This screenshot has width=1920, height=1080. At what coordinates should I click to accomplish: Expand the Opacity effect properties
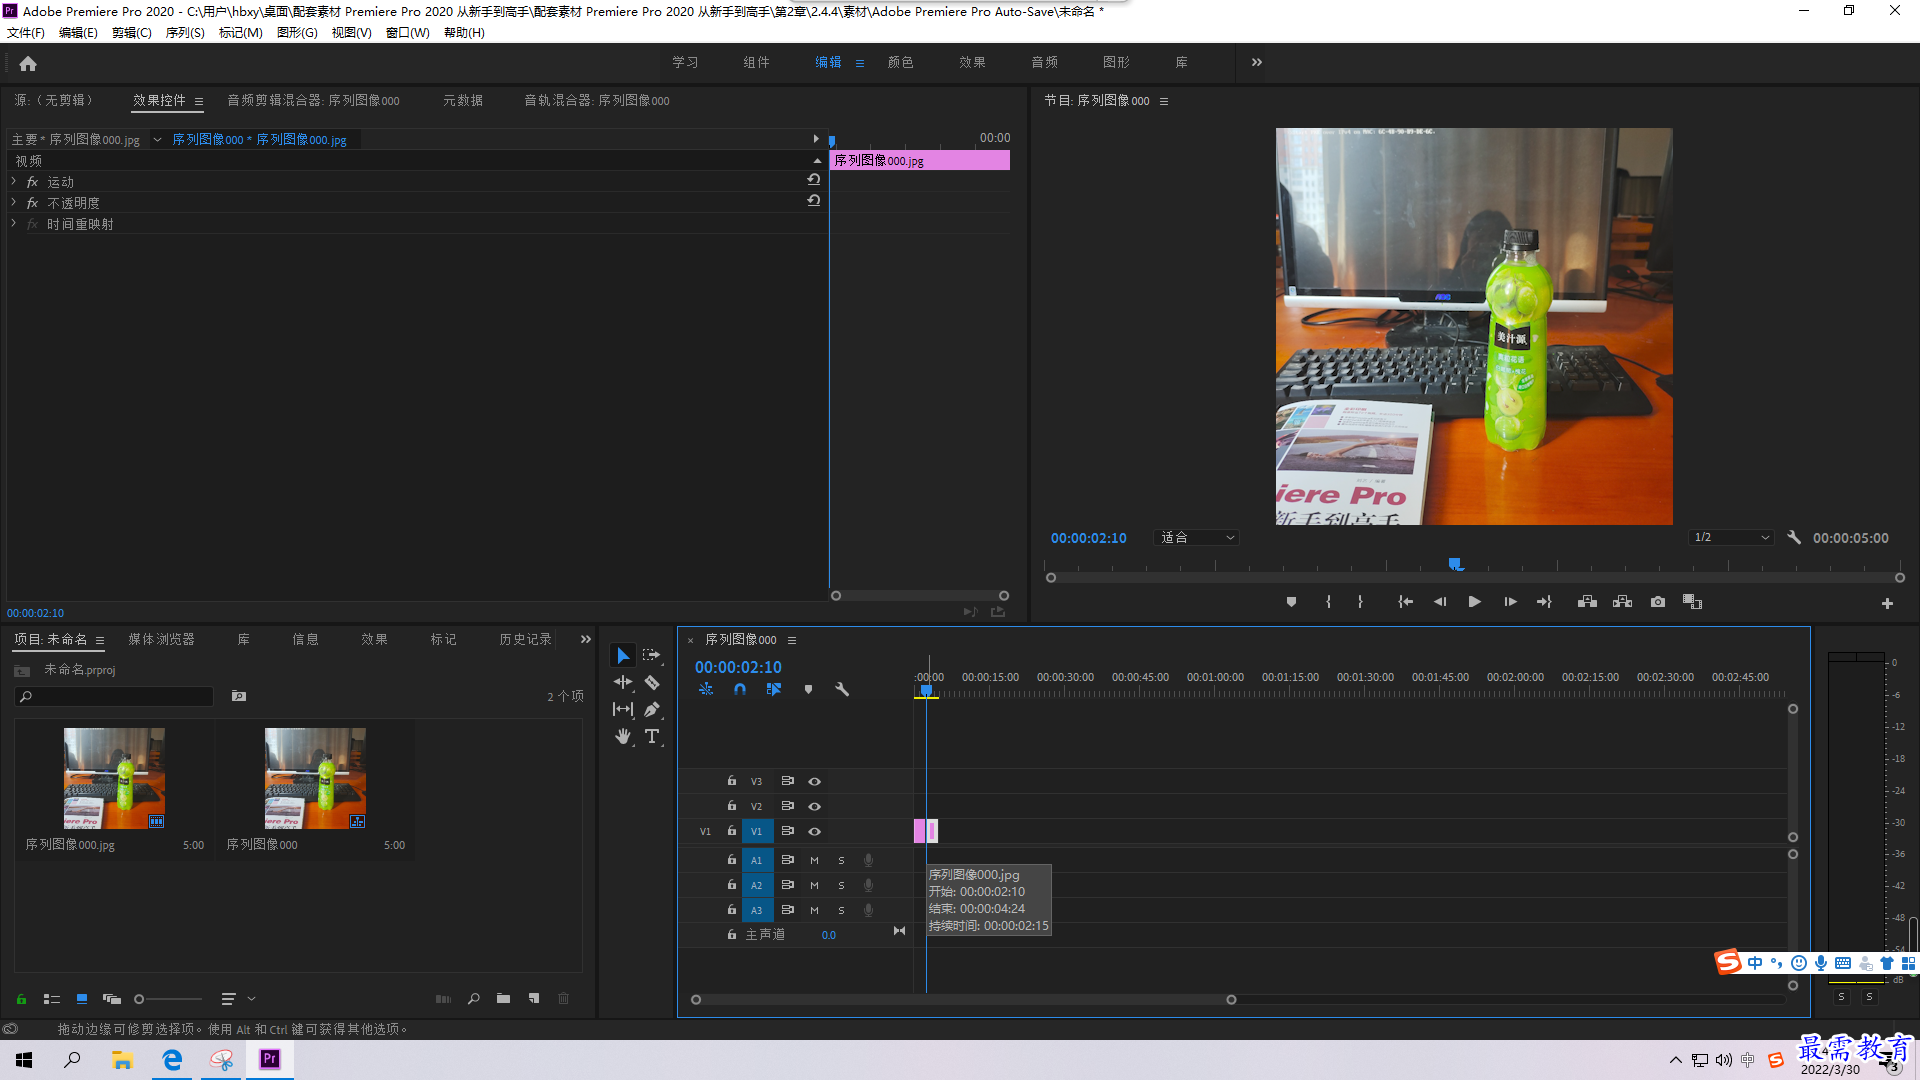pos(14,202)
